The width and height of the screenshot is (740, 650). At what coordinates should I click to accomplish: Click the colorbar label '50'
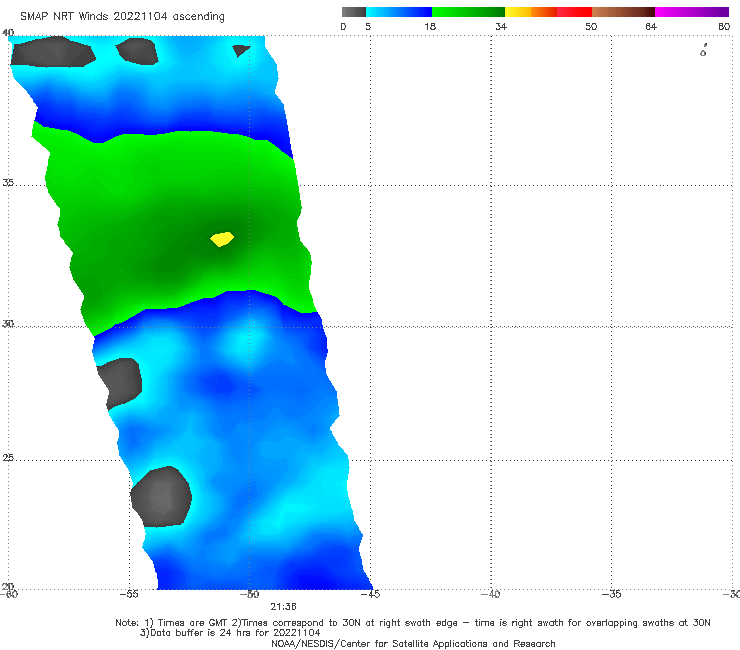point(591,26)
